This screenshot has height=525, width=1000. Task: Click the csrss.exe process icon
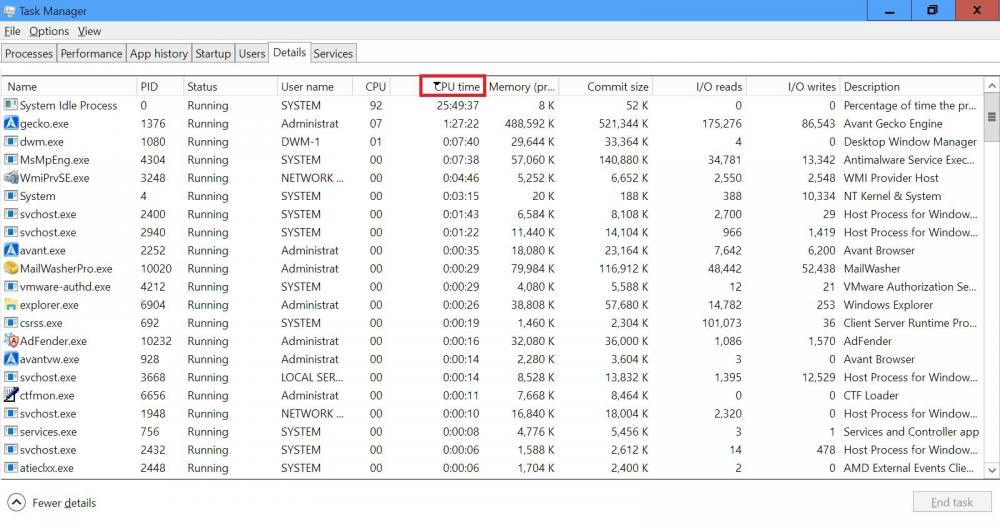click(x=11, y=322)
